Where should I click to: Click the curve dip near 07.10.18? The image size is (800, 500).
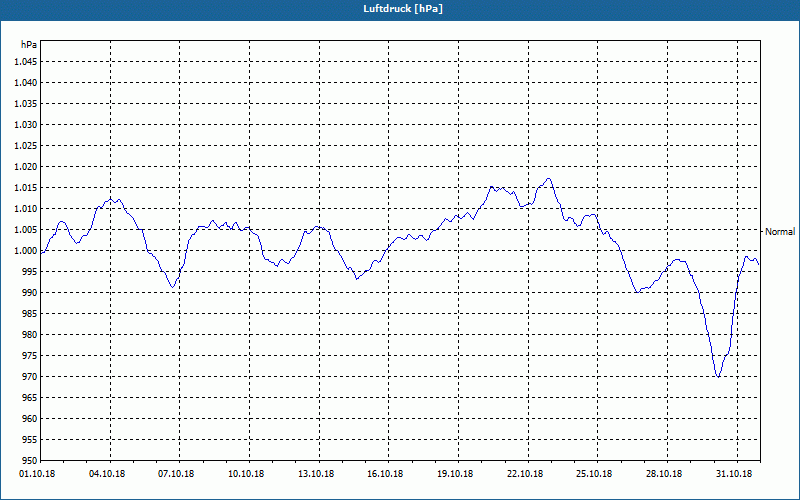click(172, 287)
